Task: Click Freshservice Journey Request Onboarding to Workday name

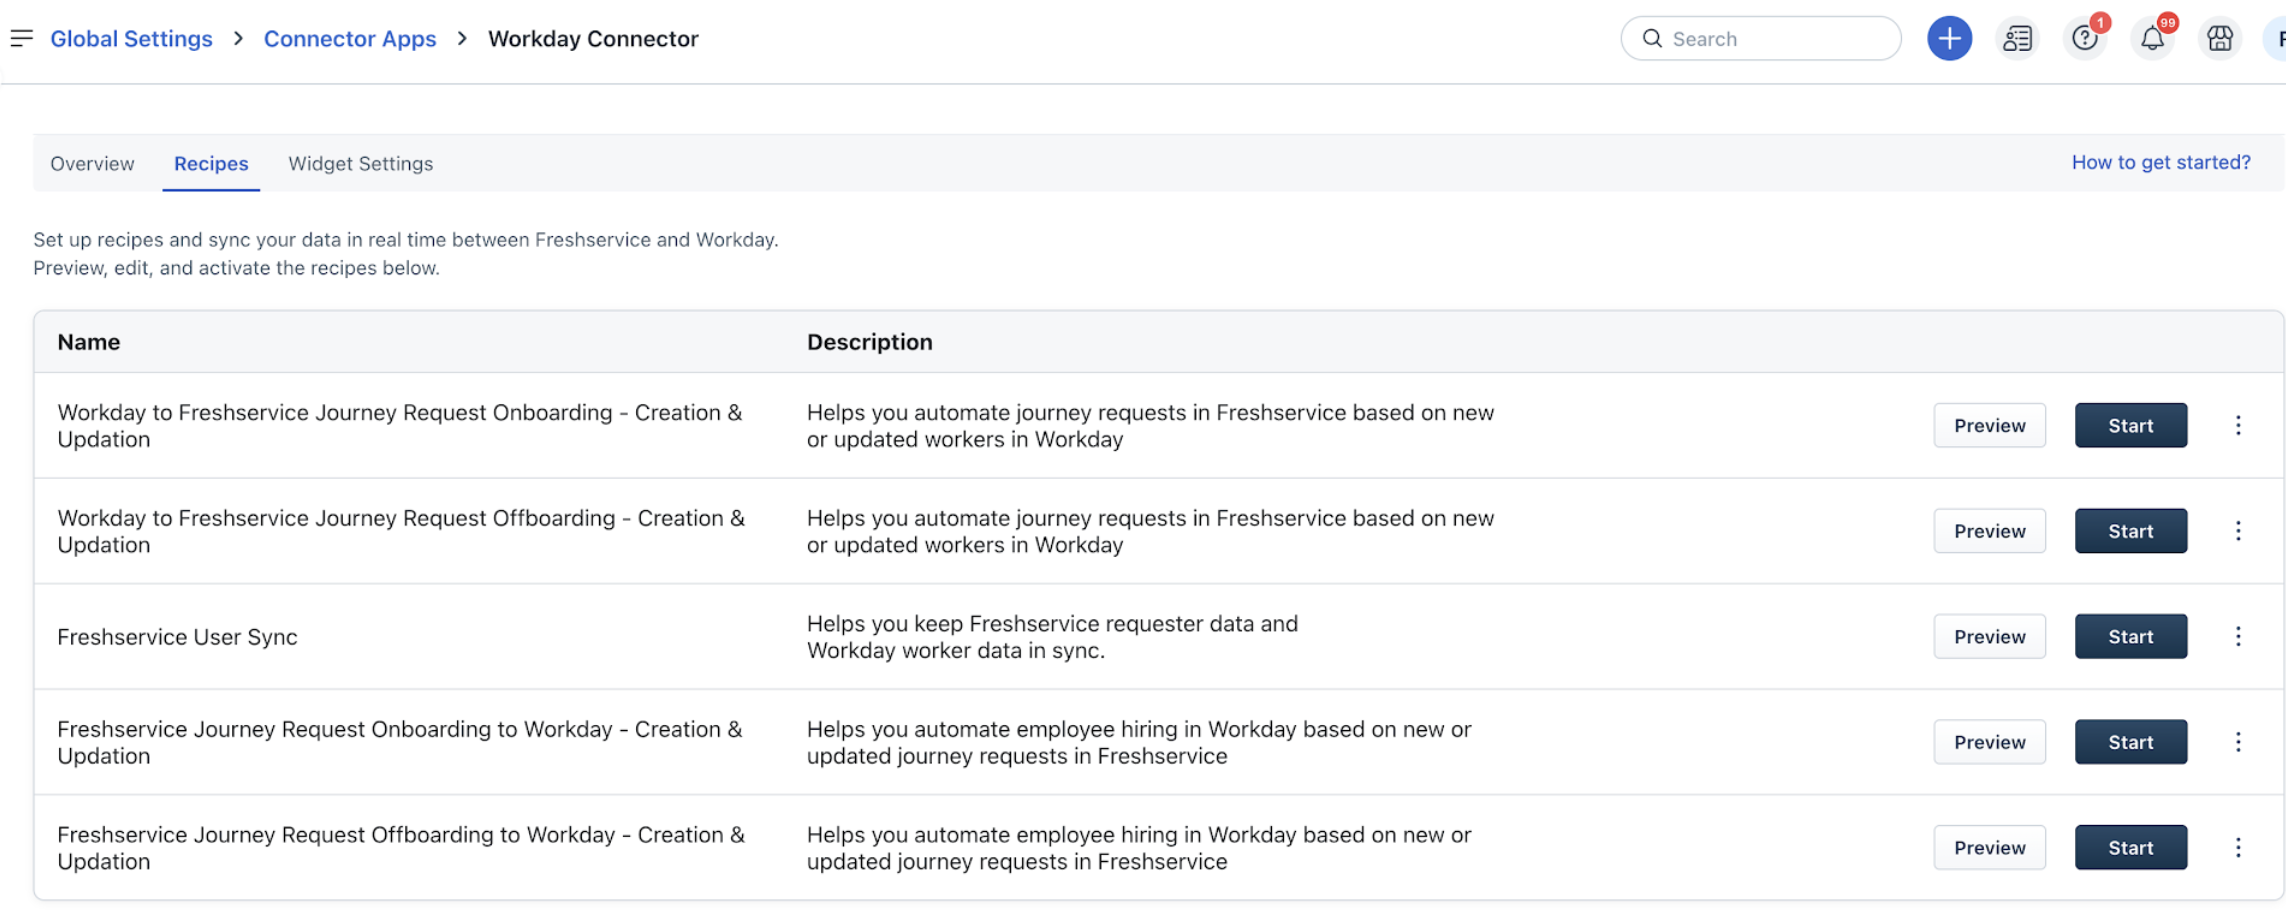Action: 400,742
